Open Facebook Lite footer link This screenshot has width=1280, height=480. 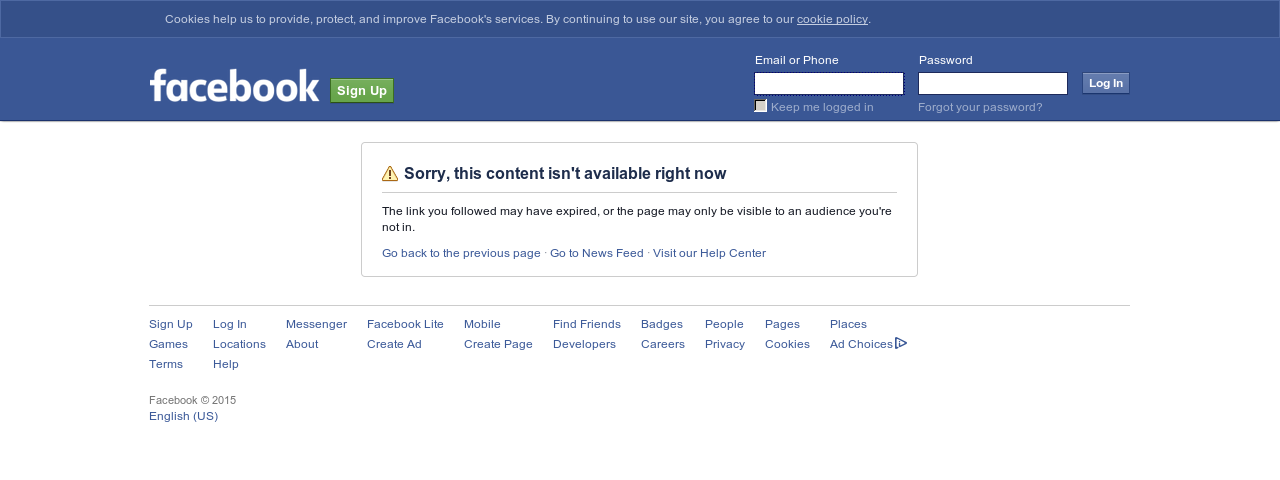coord(405,324)
